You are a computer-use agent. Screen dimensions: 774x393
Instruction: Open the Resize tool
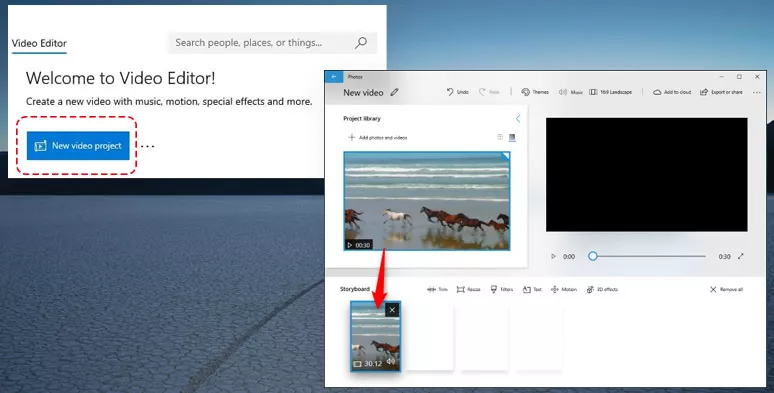point(468,289)
